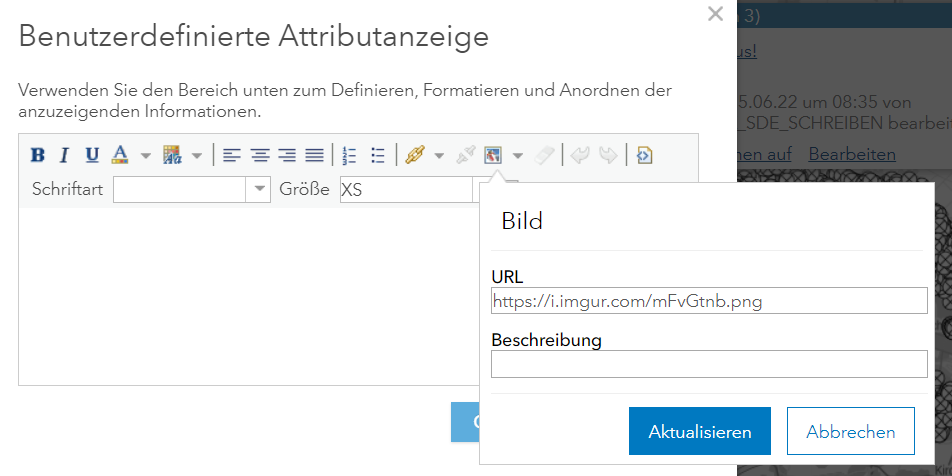Image resolution: width=952 pixels, height=476 pixels.
Task: Align text left
Action: (231, 155)
